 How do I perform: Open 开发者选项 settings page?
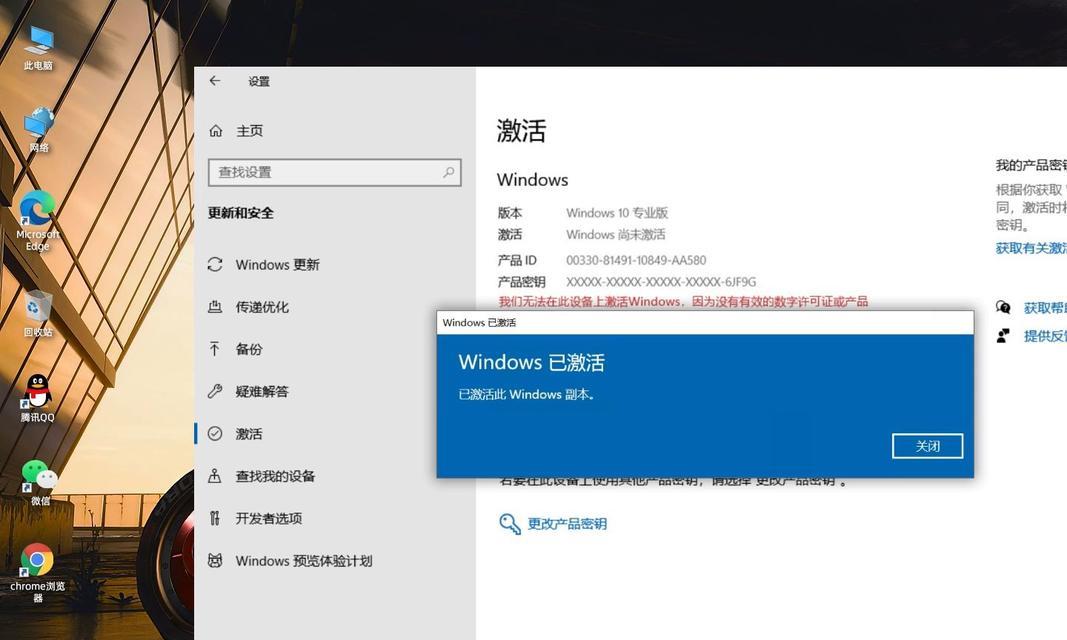[269, 518]
